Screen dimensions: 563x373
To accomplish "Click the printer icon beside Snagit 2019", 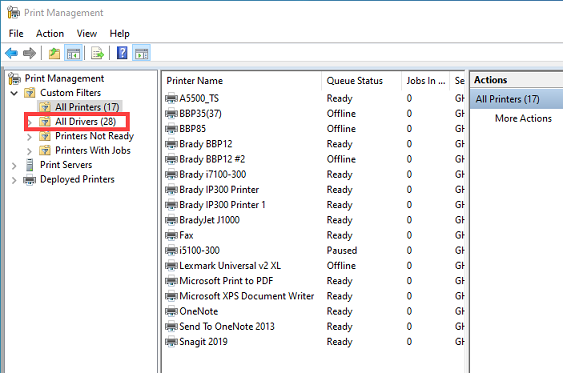I will point(171,342).
